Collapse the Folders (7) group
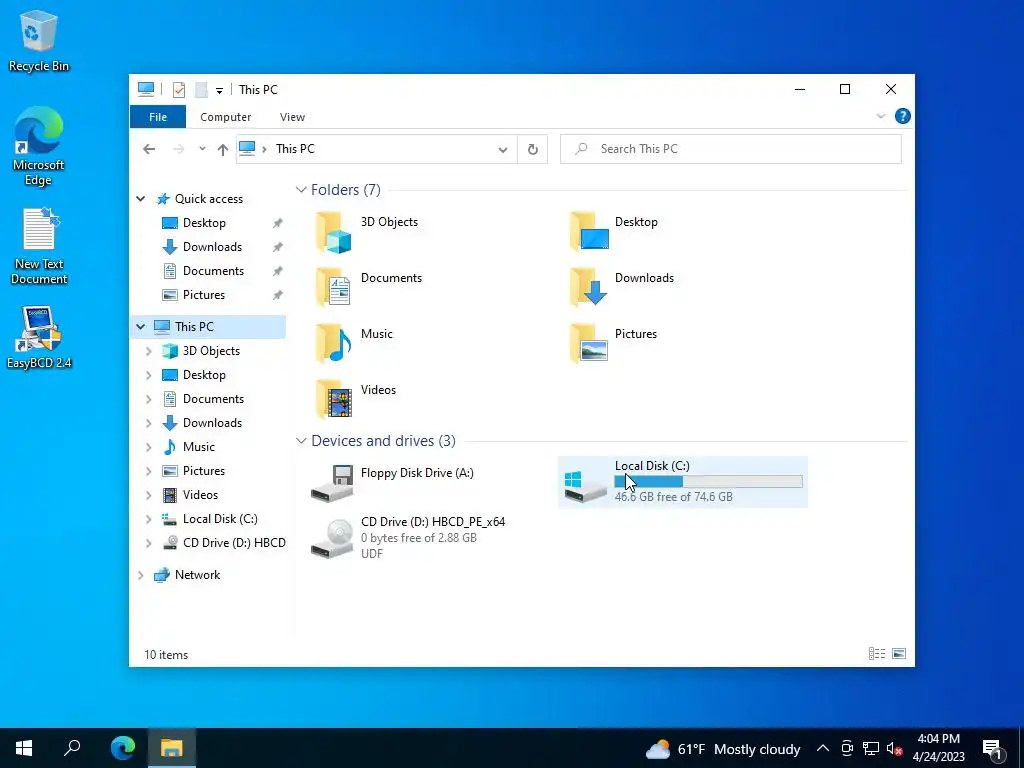1024x768 pixels. coord(301,189)
